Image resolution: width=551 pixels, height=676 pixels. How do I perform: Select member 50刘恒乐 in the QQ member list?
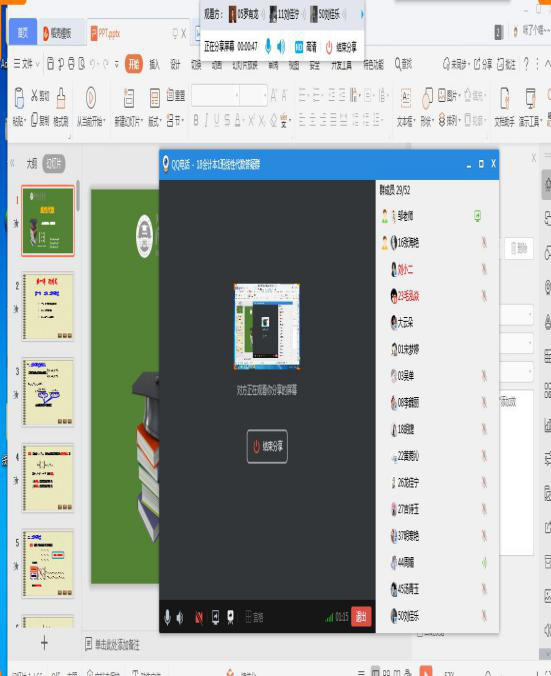coord(437,616)
